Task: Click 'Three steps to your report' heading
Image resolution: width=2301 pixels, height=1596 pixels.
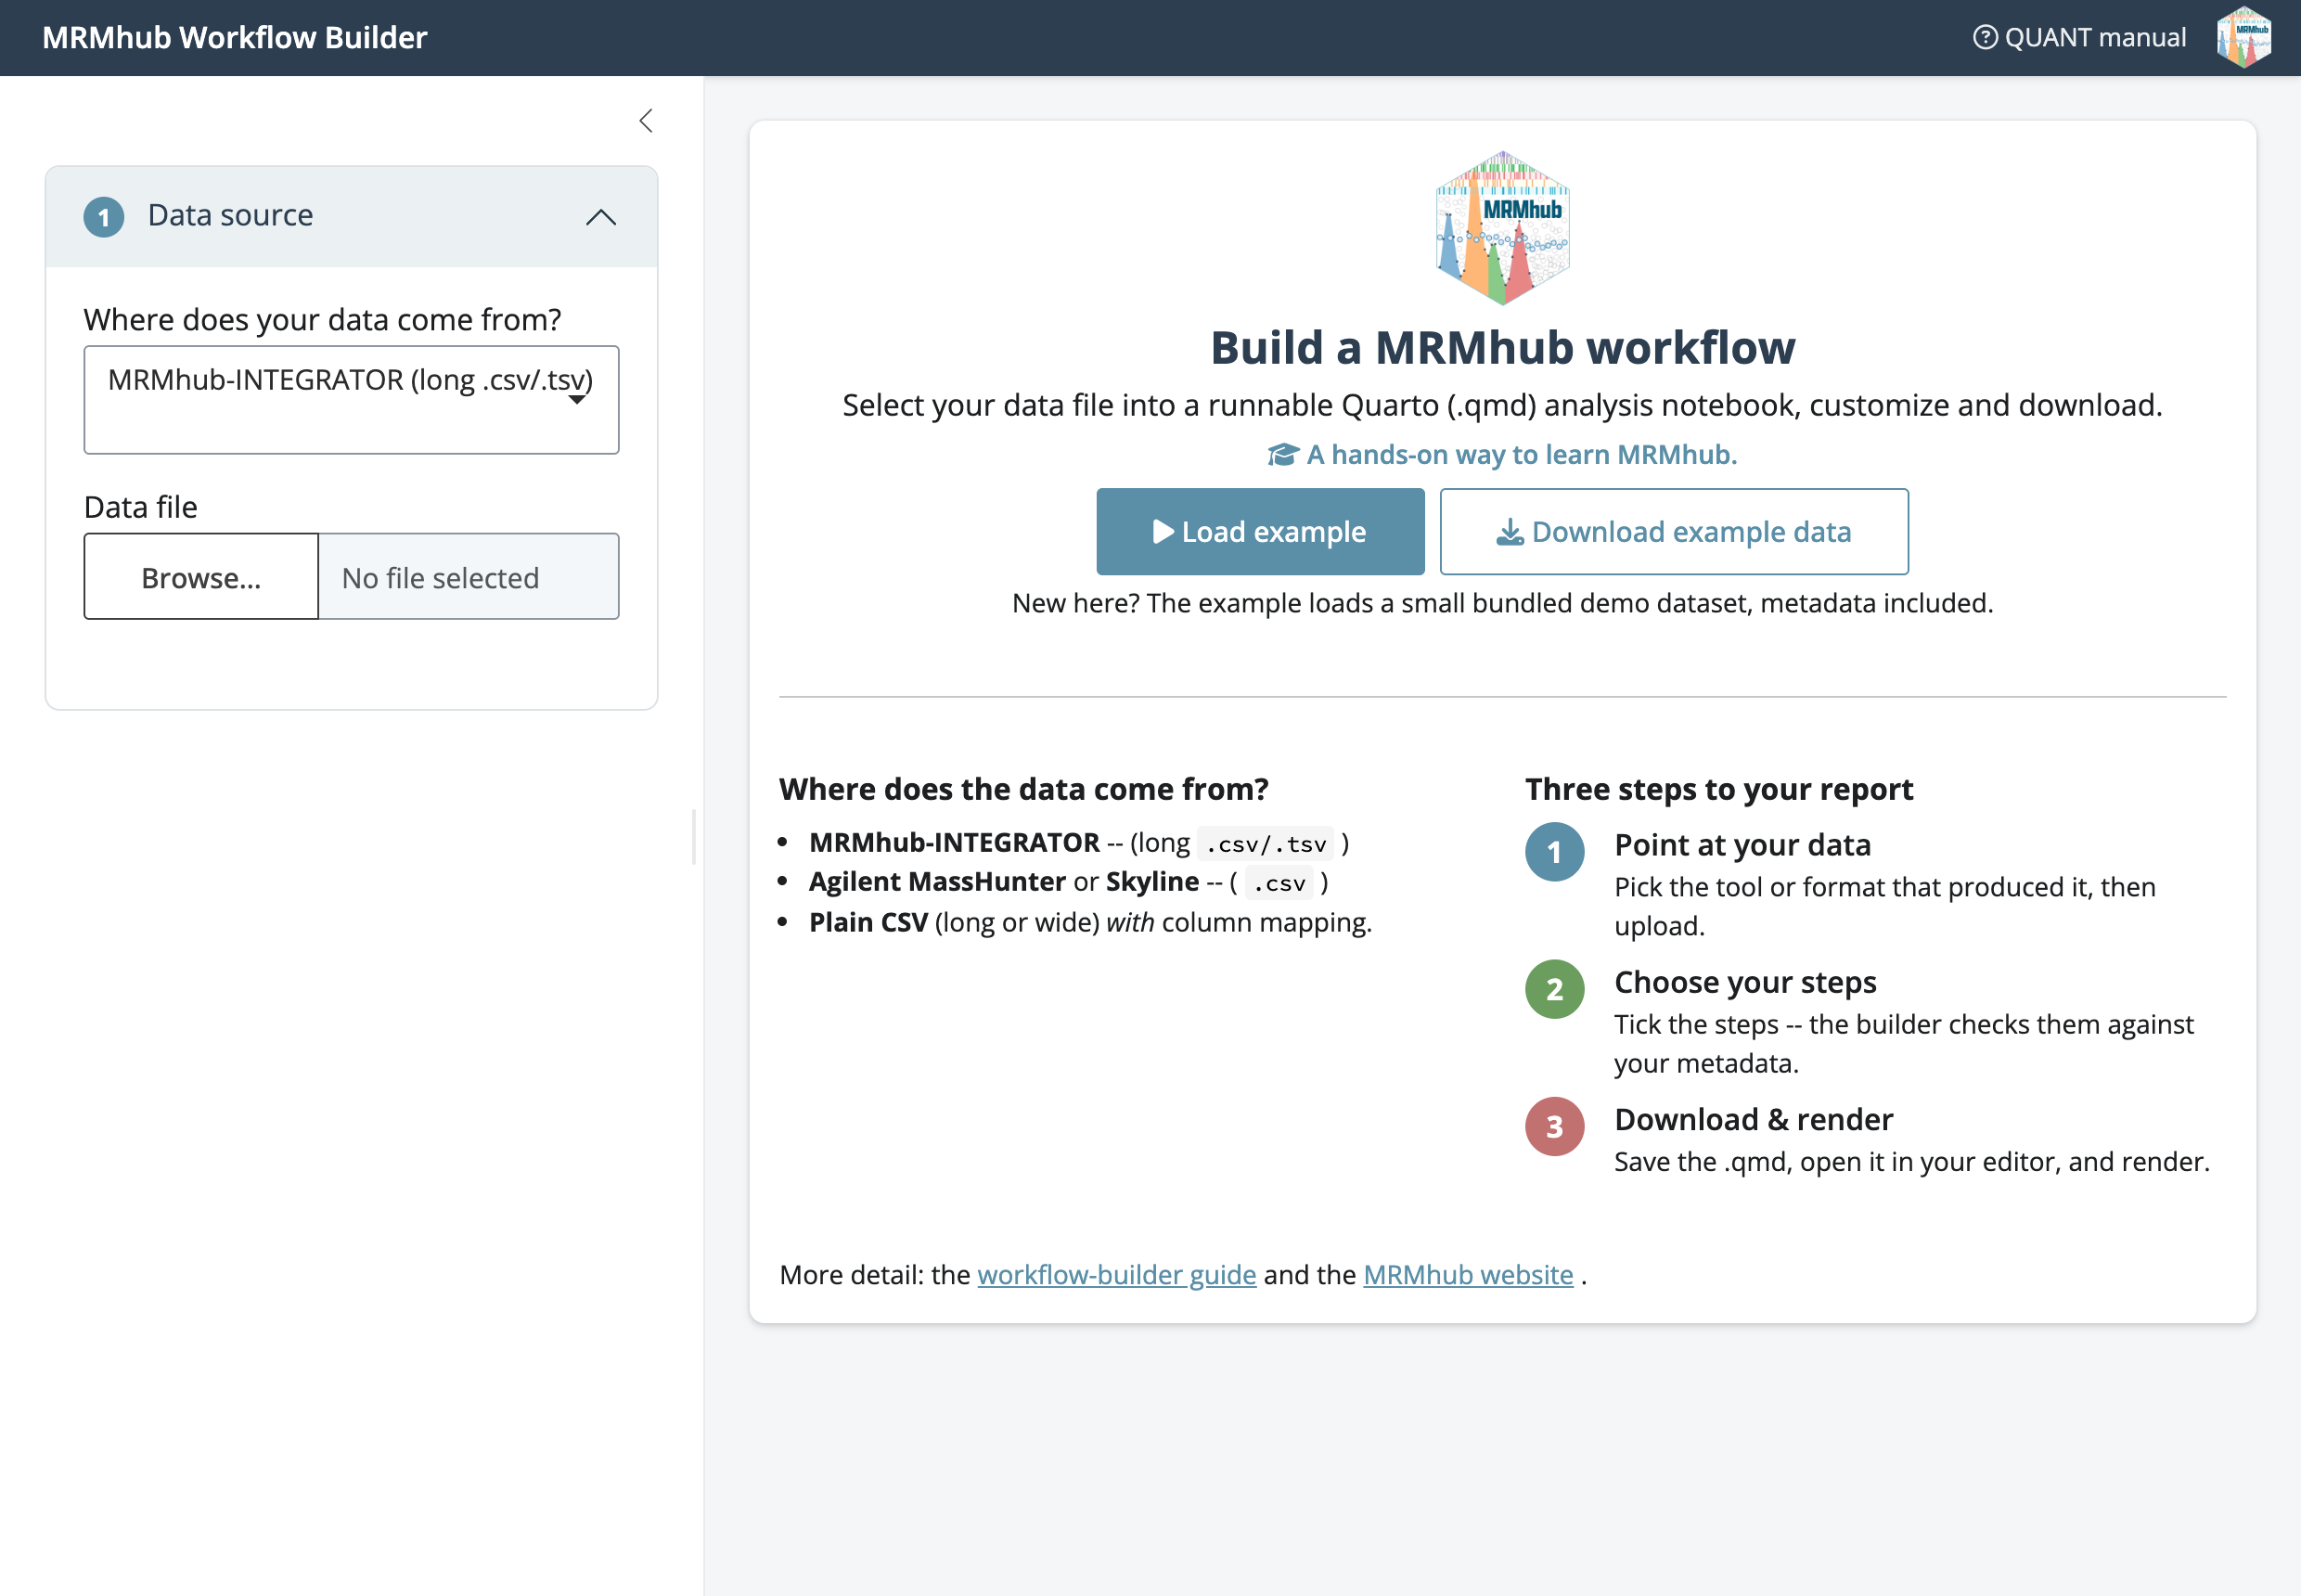Action: click(x=1718, y=789)
